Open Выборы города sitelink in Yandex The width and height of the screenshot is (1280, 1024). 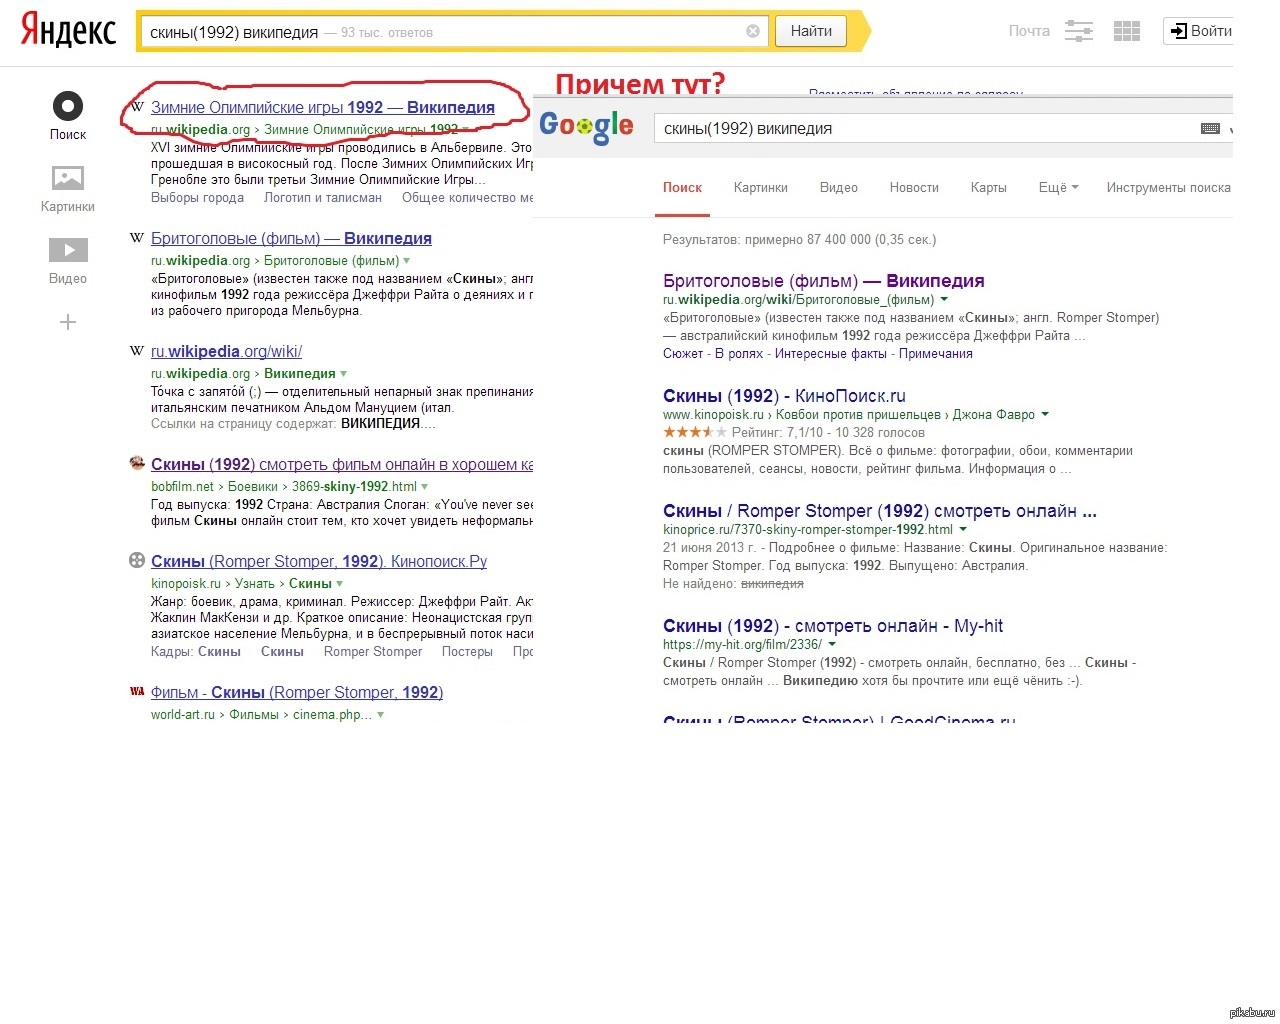click(x=197, y=198)
